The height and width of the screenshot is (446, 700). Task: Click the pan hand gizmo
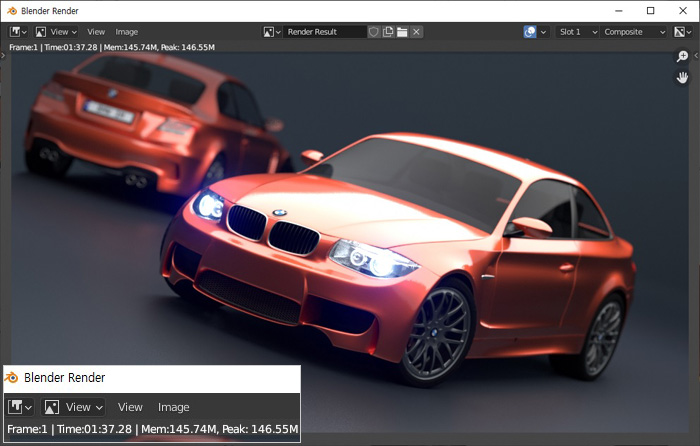(683, 77)
